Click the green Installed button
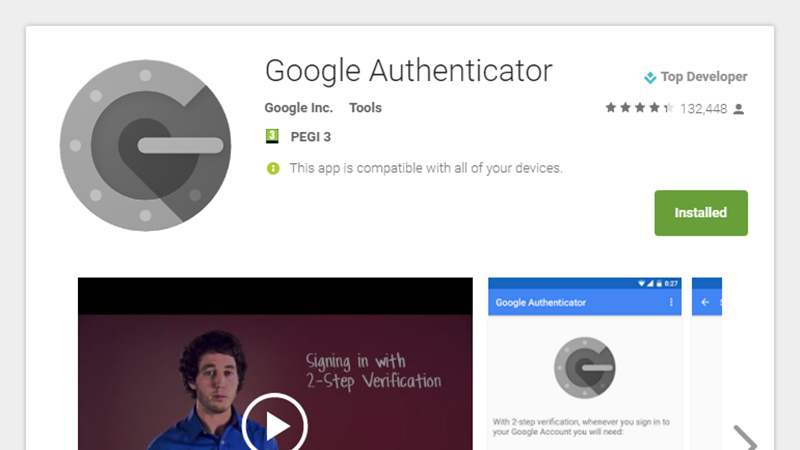 (701, 213)
